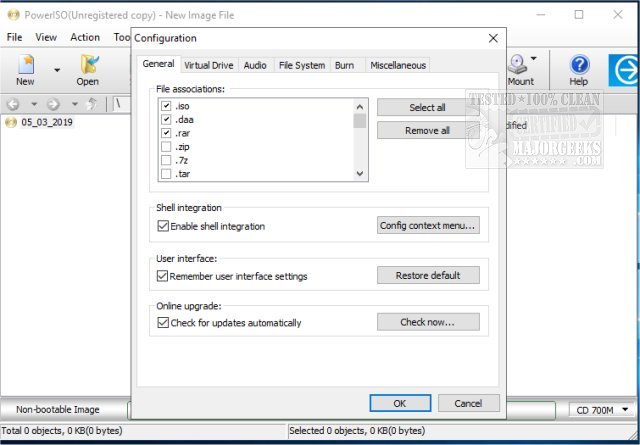
Task: Check the .7z file association
Action: (166, 160)
